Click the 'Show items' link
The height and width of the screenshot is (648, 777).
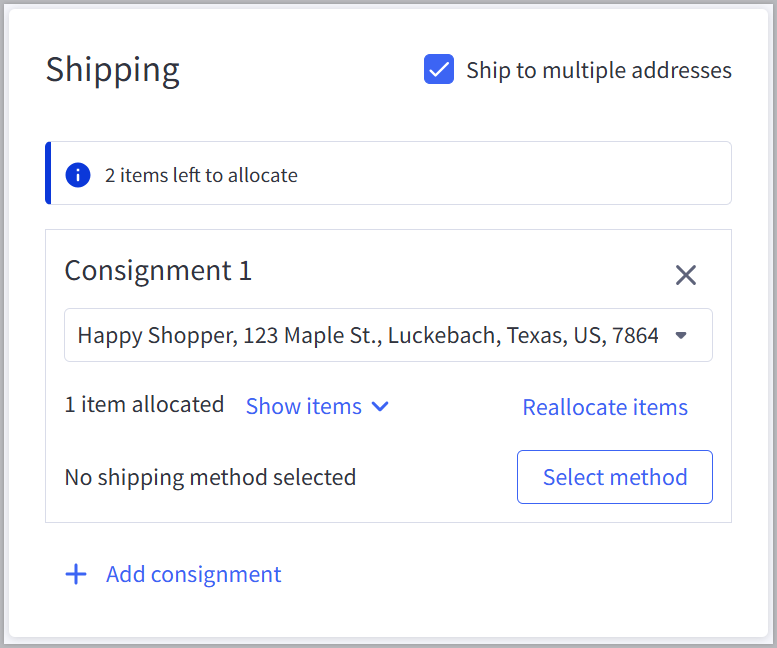coord(304,406)
